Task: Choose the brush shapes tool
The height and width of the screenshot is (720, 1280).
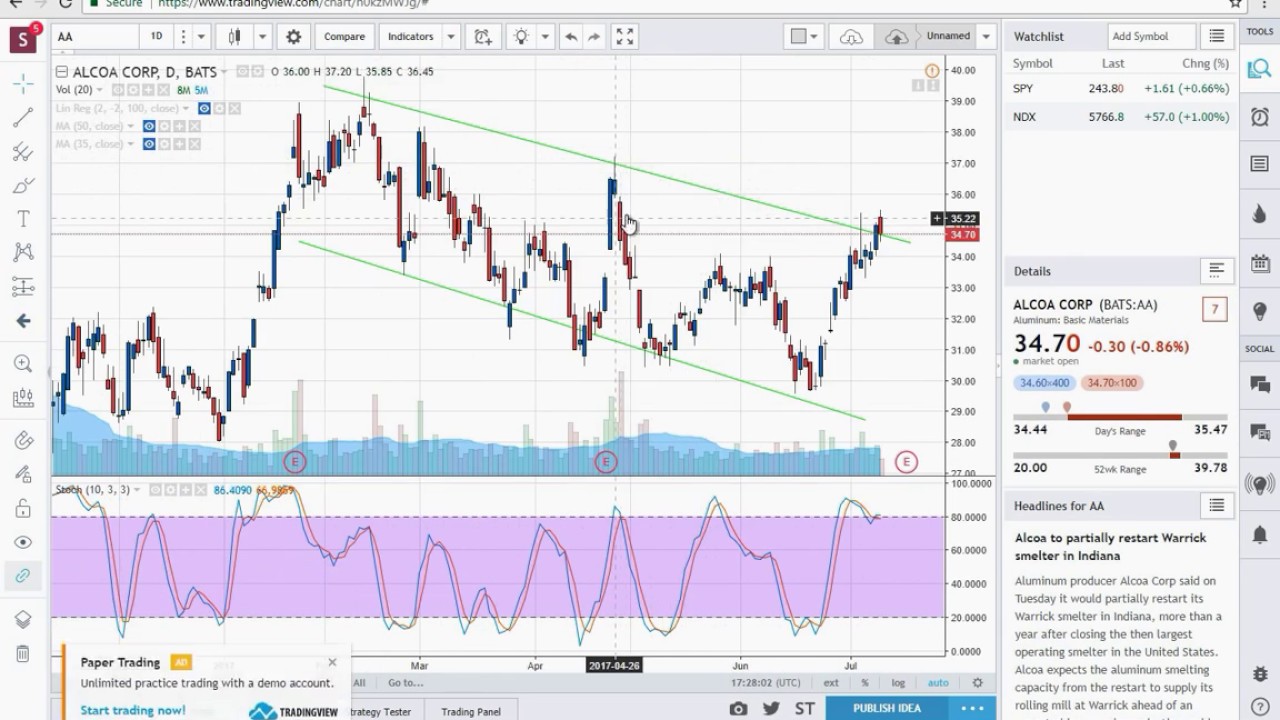Action: [22, 186]
